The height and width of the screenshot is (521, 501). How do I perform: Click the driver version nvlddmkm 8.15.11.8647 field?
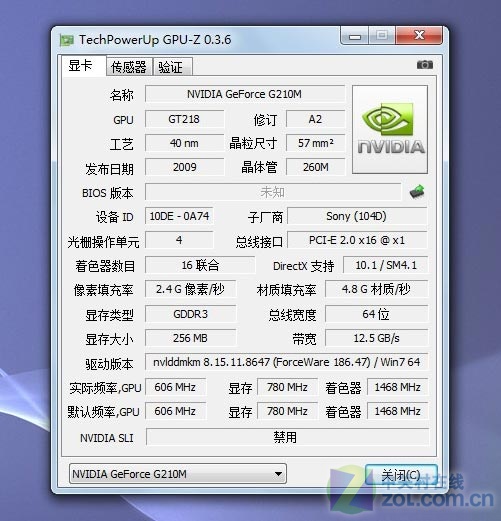(287, 362)
